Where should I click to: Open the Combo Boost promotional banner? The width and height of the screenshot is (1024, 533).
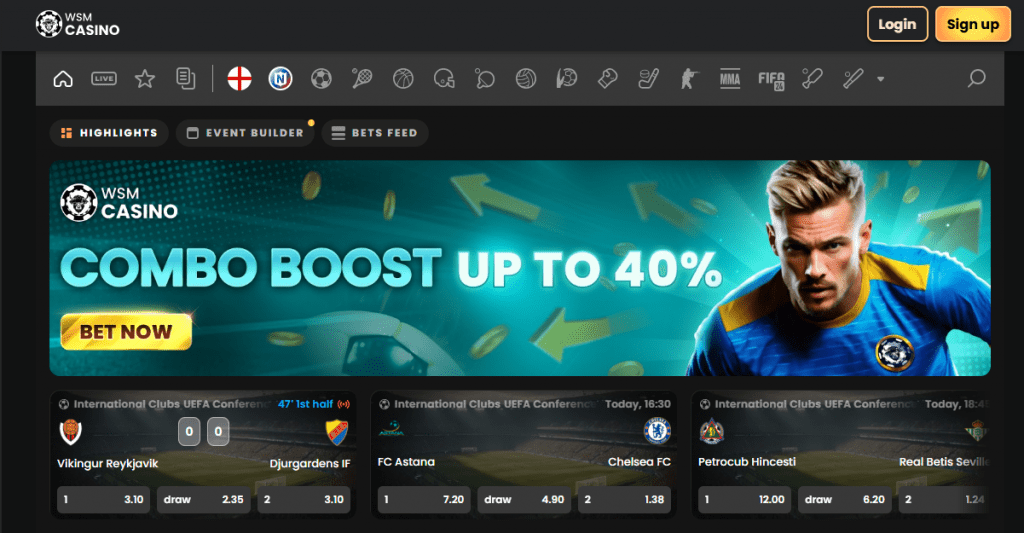[x=520, y=268]
